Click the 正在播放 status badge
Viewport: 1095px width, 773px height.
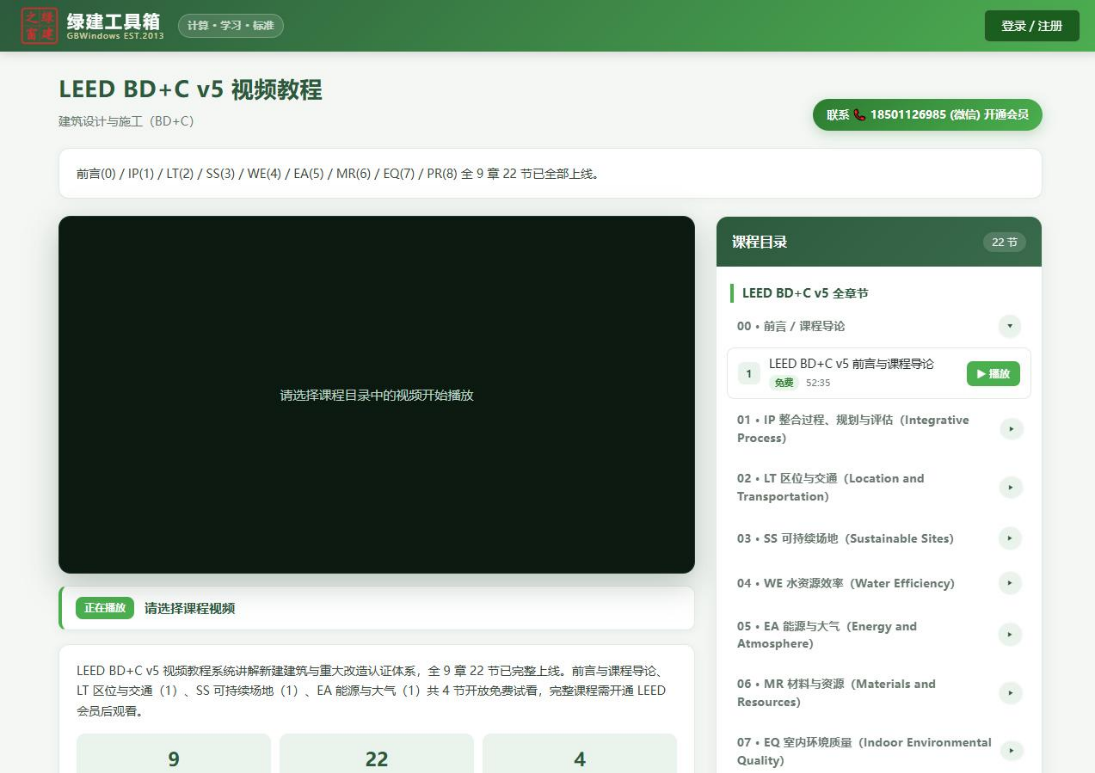coord(105,608)
